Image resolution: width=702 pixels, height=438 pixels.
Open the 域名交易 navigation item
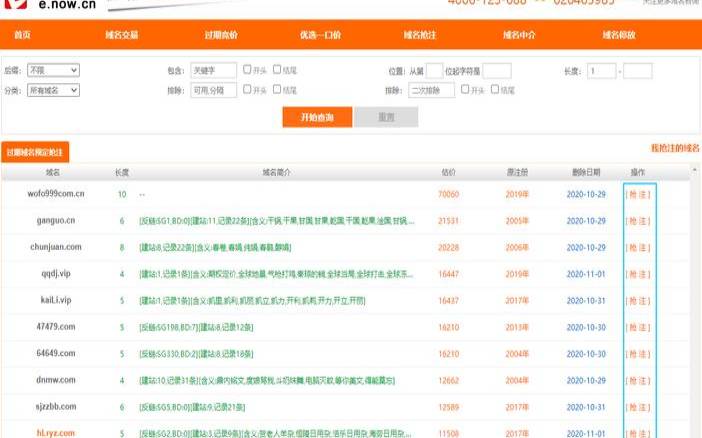pos(122,35)
